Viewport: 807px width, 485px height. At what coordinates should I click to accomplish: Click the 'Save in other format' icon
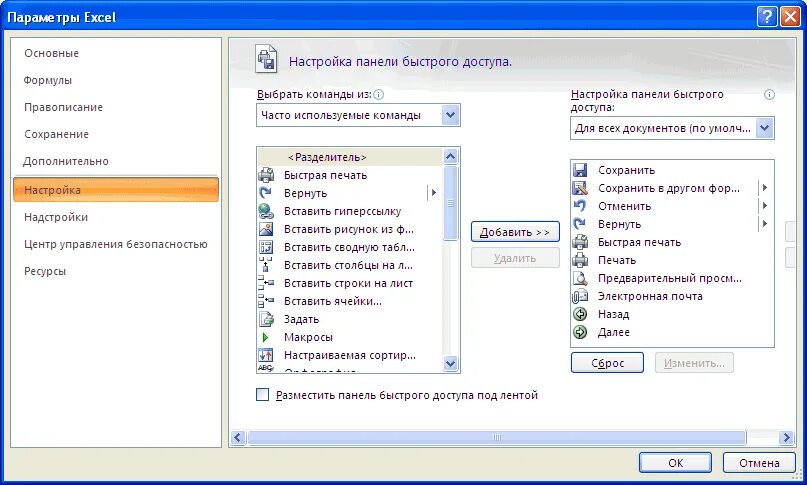580,188
